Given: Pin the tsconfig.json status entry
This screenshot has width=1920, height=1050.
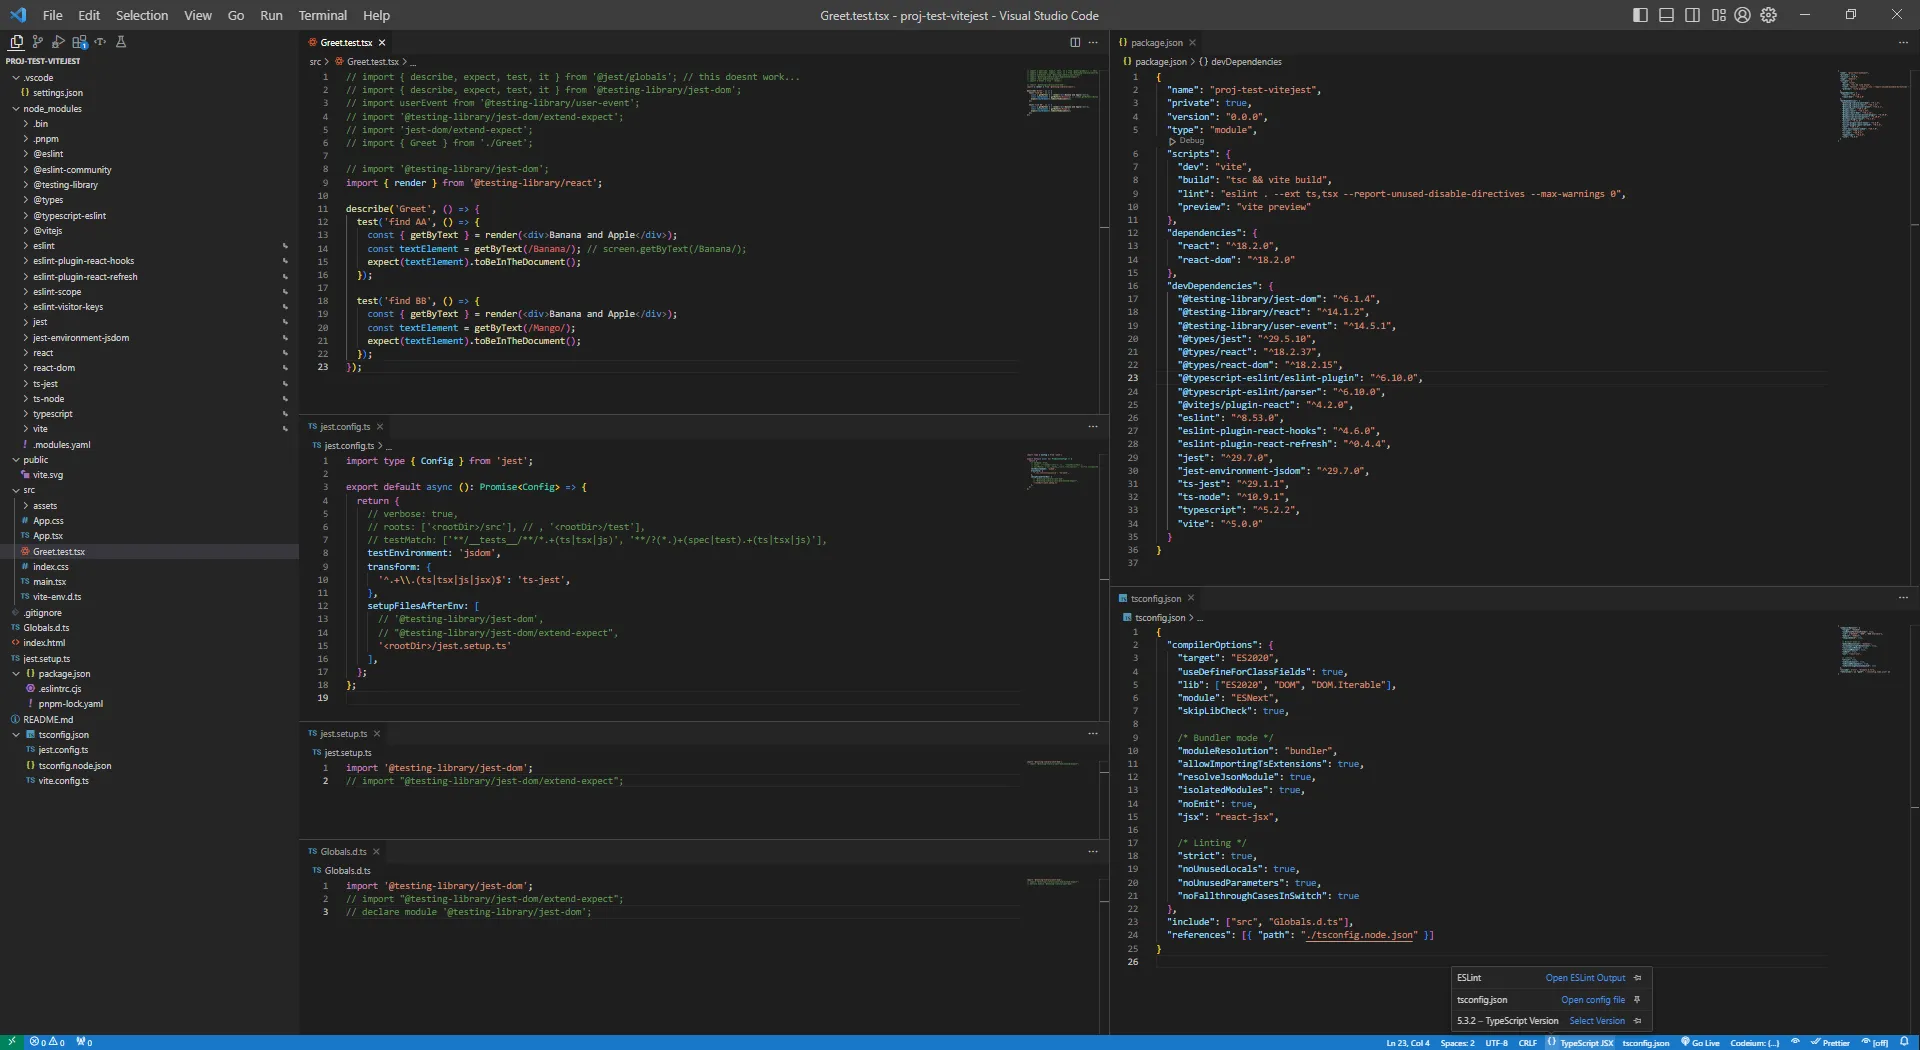Looking at the screenshot, I should tap(1637, 999).
